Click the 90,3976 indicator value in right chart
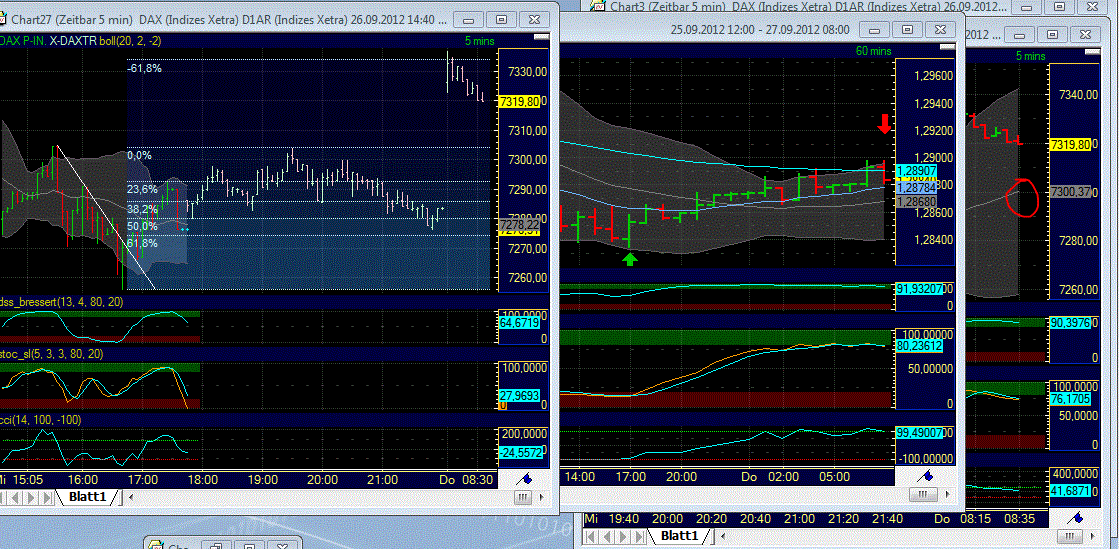 (x=1072, y=323)
